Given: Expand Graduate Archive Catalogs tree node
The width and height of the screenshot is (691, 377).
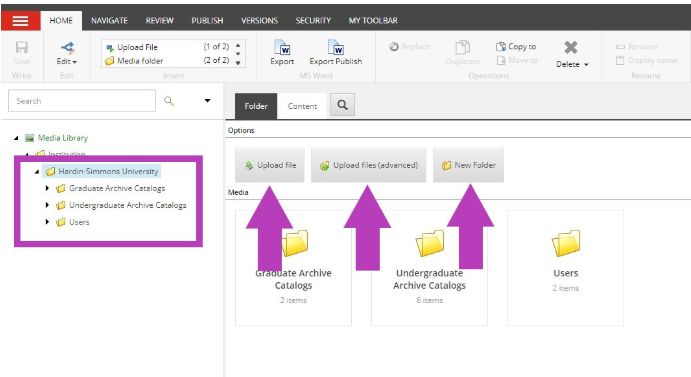Looking at the screenshot, I should point(47,188).
